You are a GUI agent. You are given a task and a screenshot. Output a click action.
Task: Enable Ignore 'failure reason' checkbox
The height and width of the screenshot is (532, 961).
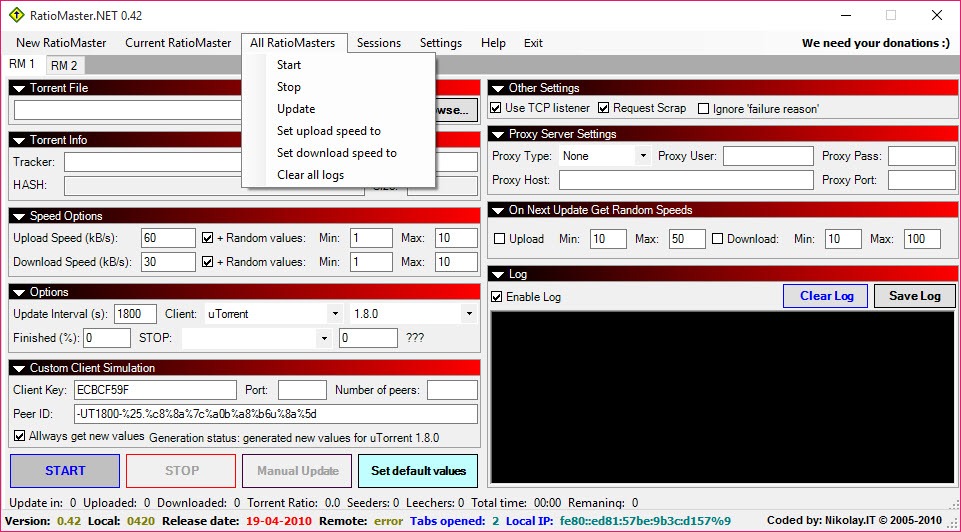tap(704, 109)
